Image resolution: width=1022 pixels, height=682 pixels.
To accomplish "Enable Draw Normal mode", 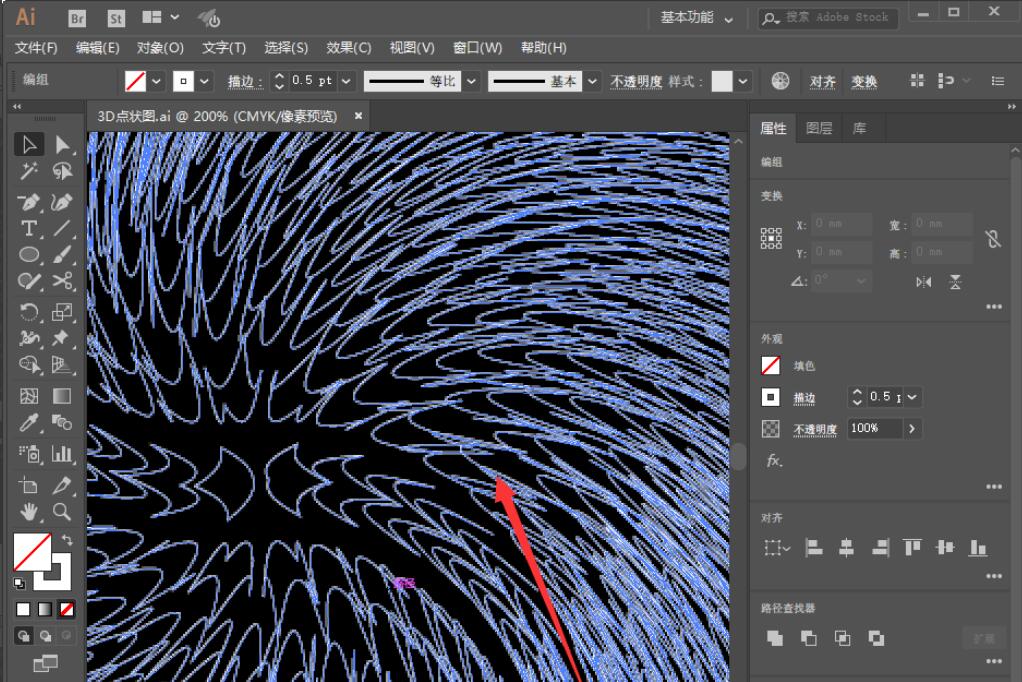I will pyautogui.click(x=23, y=636).
